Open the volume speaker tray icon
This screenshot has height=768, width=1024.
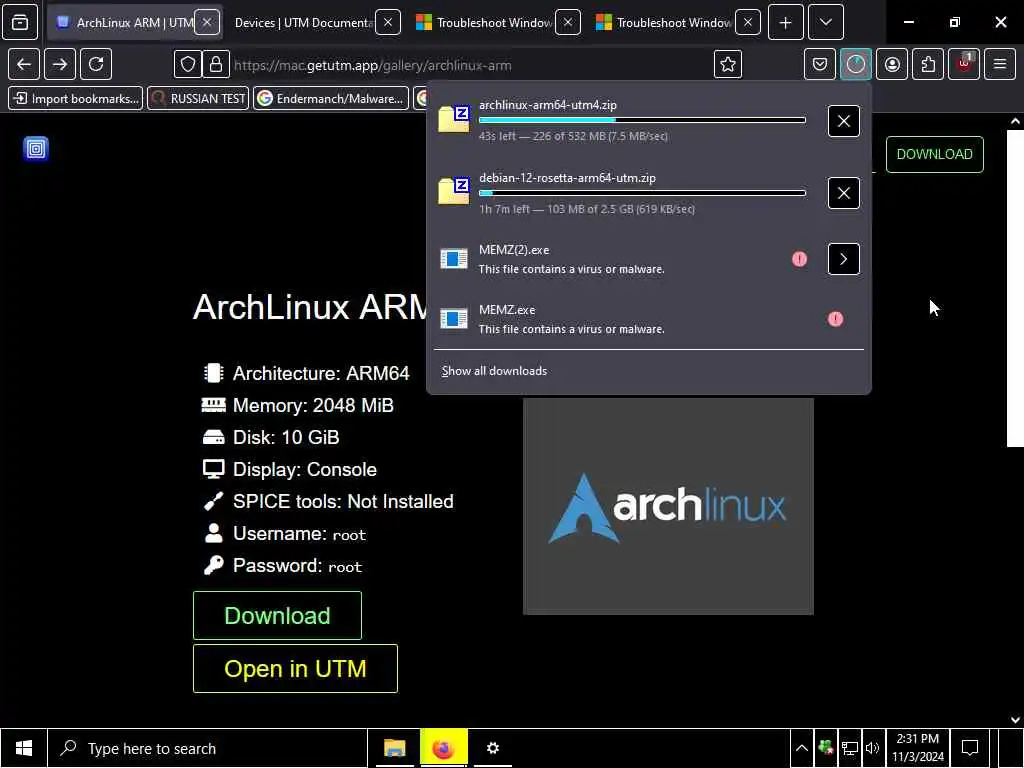pyautogui.click(x=872, y=748)
